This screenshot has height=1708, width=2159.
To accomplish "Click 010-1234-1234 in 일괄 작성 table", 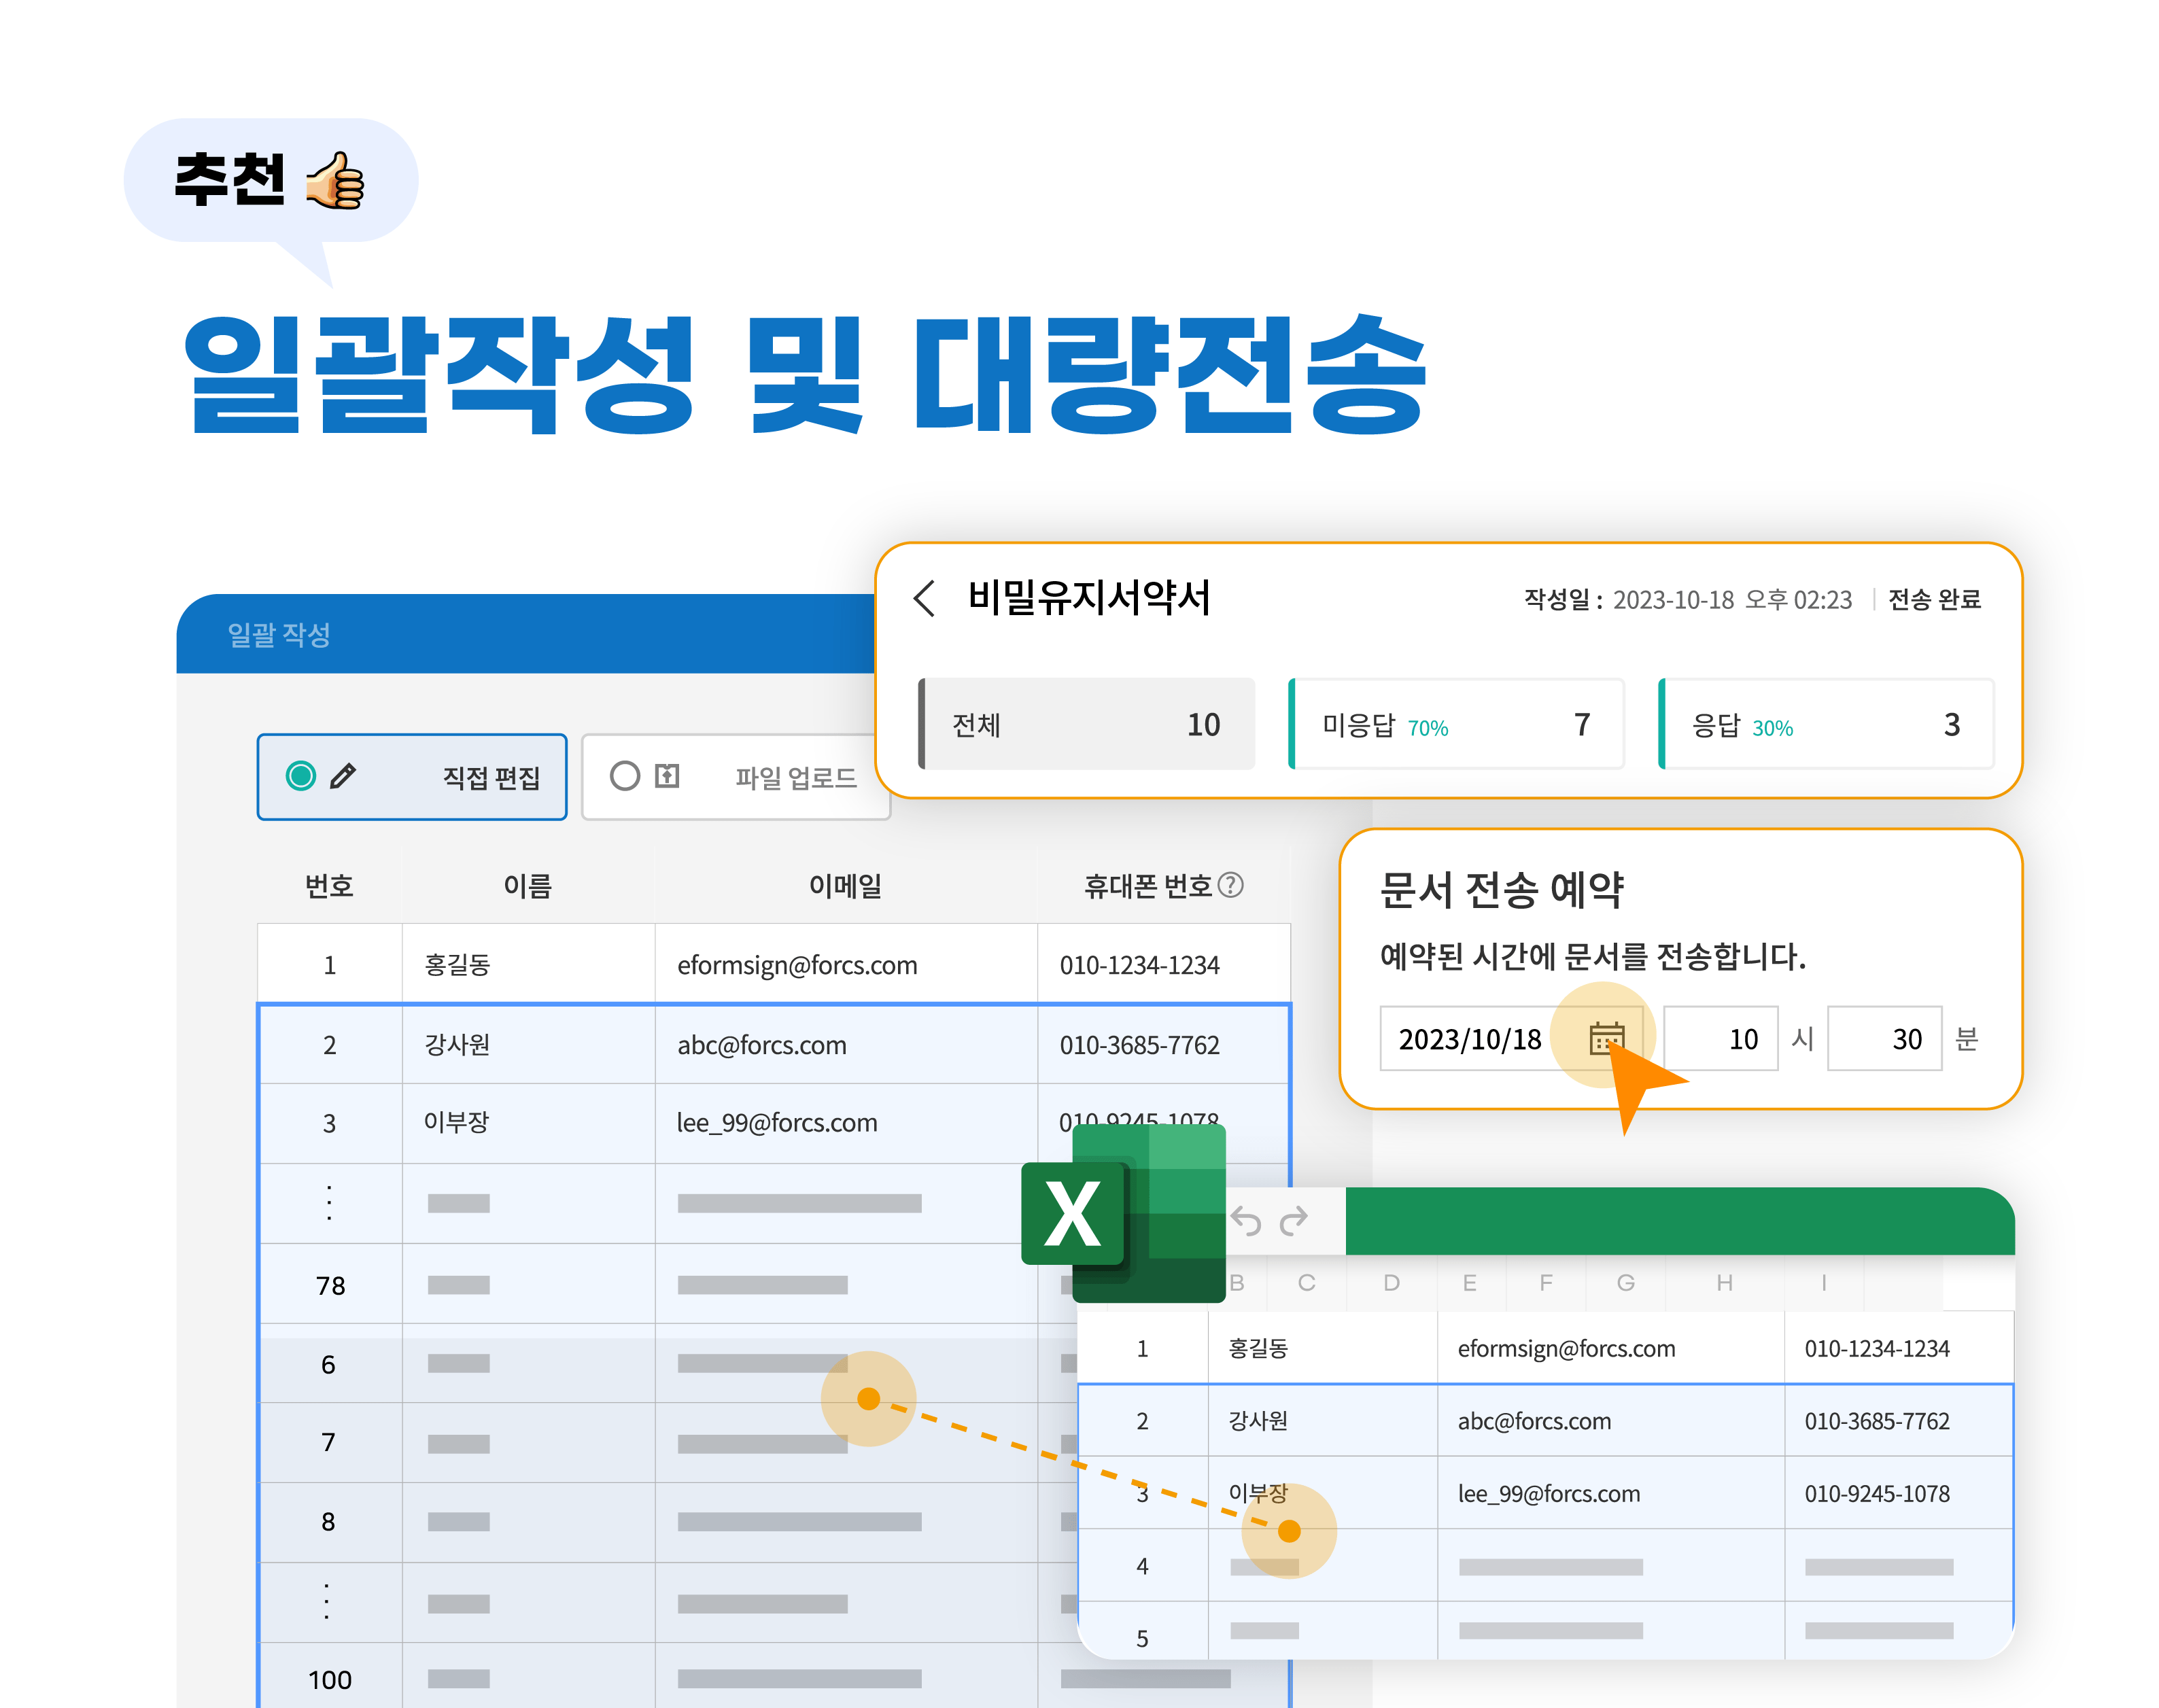I will pos(1140,965).
